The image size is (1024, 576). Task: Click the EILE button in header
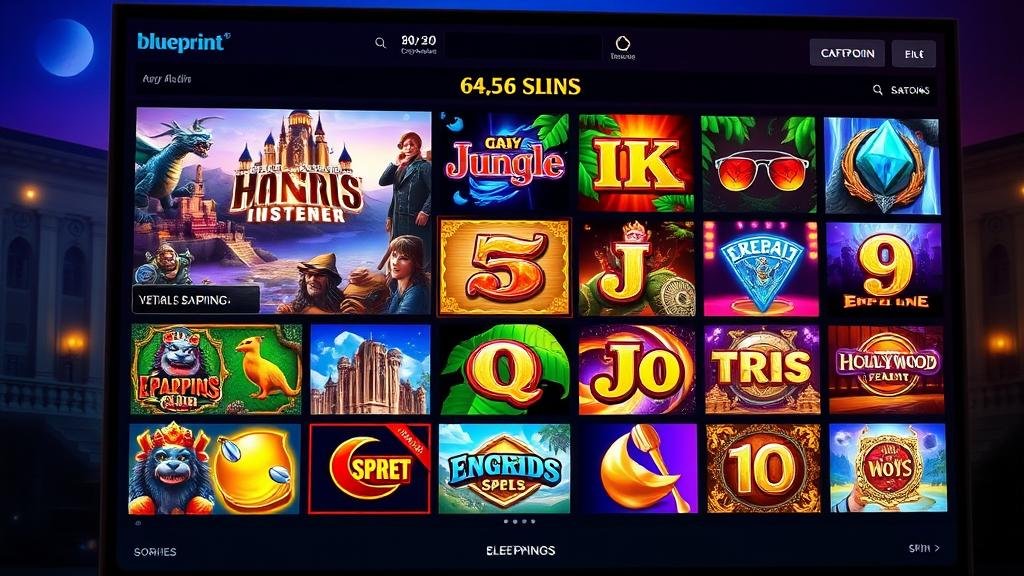click(914, 54)
